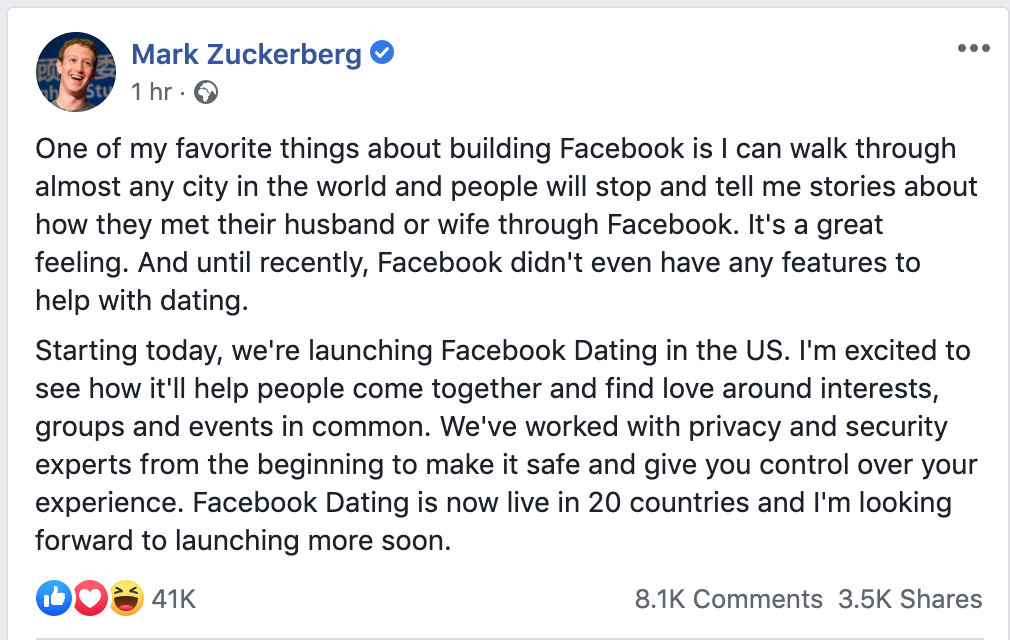Image resolution: width=1010 pixels, height=640 pixels.
Task: Click the globe public audience icon
Action: tap(206, 92)
